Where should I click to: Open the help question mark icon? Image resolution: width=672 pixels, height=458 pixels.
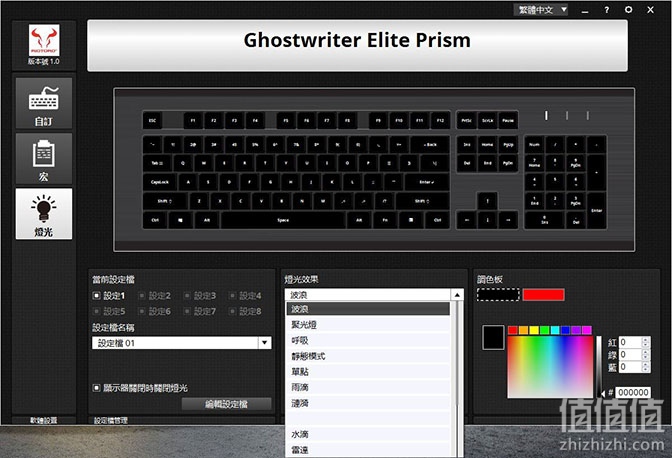coord(606,10)
